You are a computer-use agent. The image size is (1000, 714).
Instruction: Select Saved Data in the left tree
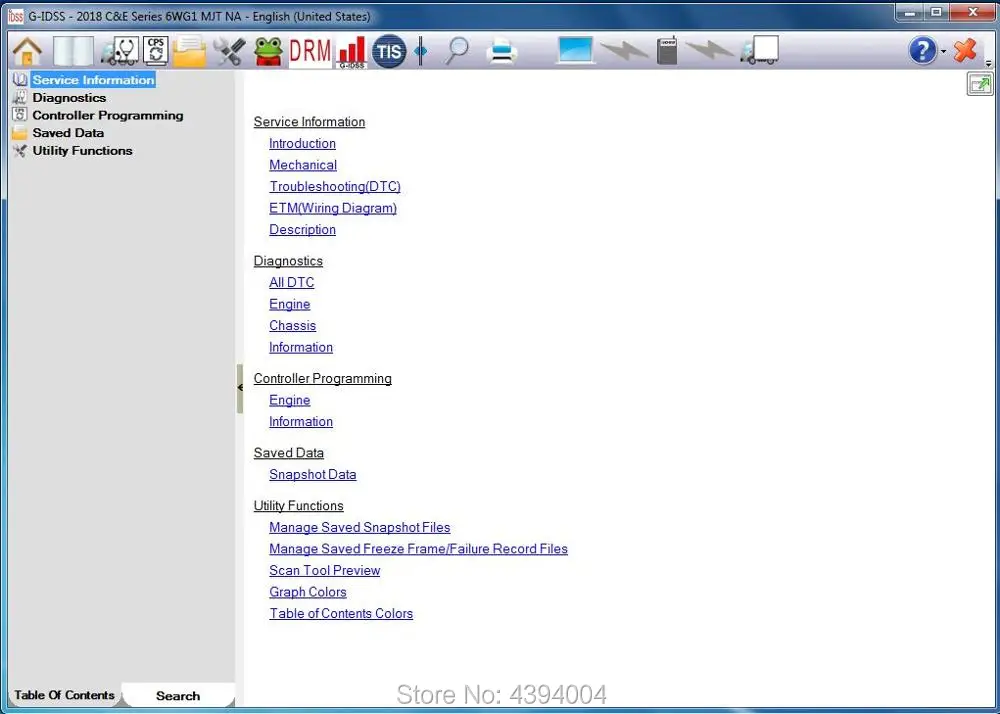click(68, 133)
